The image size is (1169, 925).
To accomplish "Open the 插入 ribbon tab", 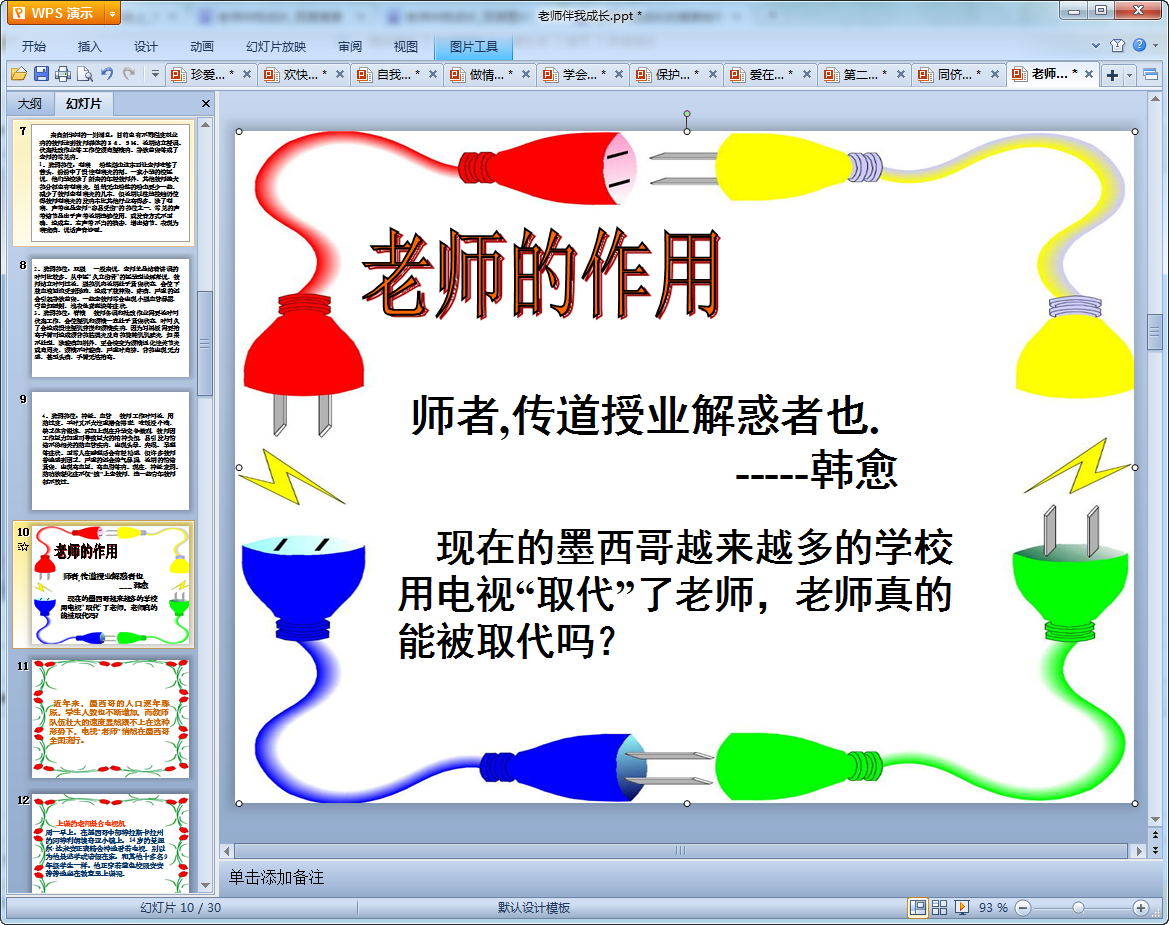I will click(89, 46).
